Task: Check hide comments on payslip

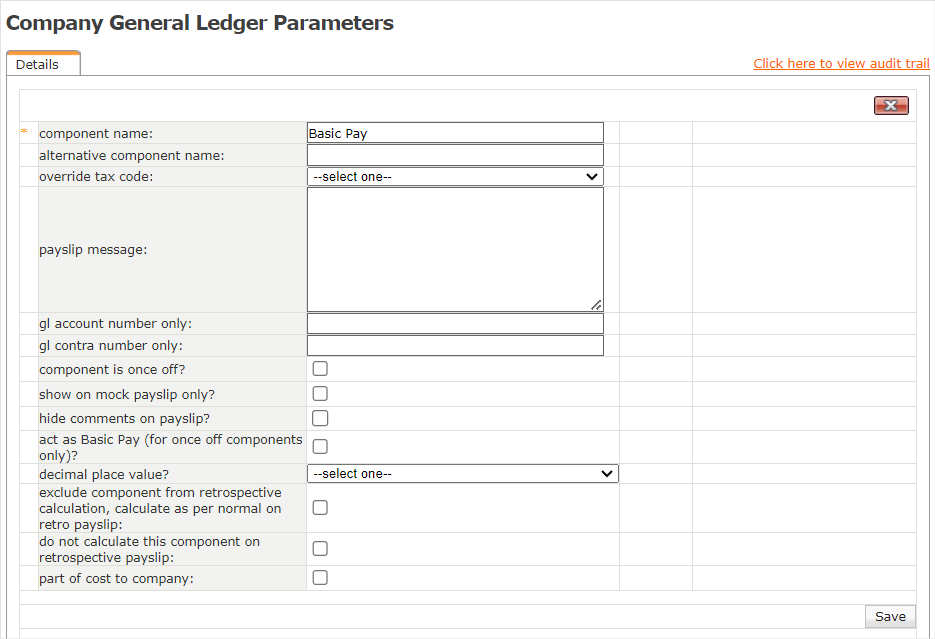Action: (x=320, y=418)
